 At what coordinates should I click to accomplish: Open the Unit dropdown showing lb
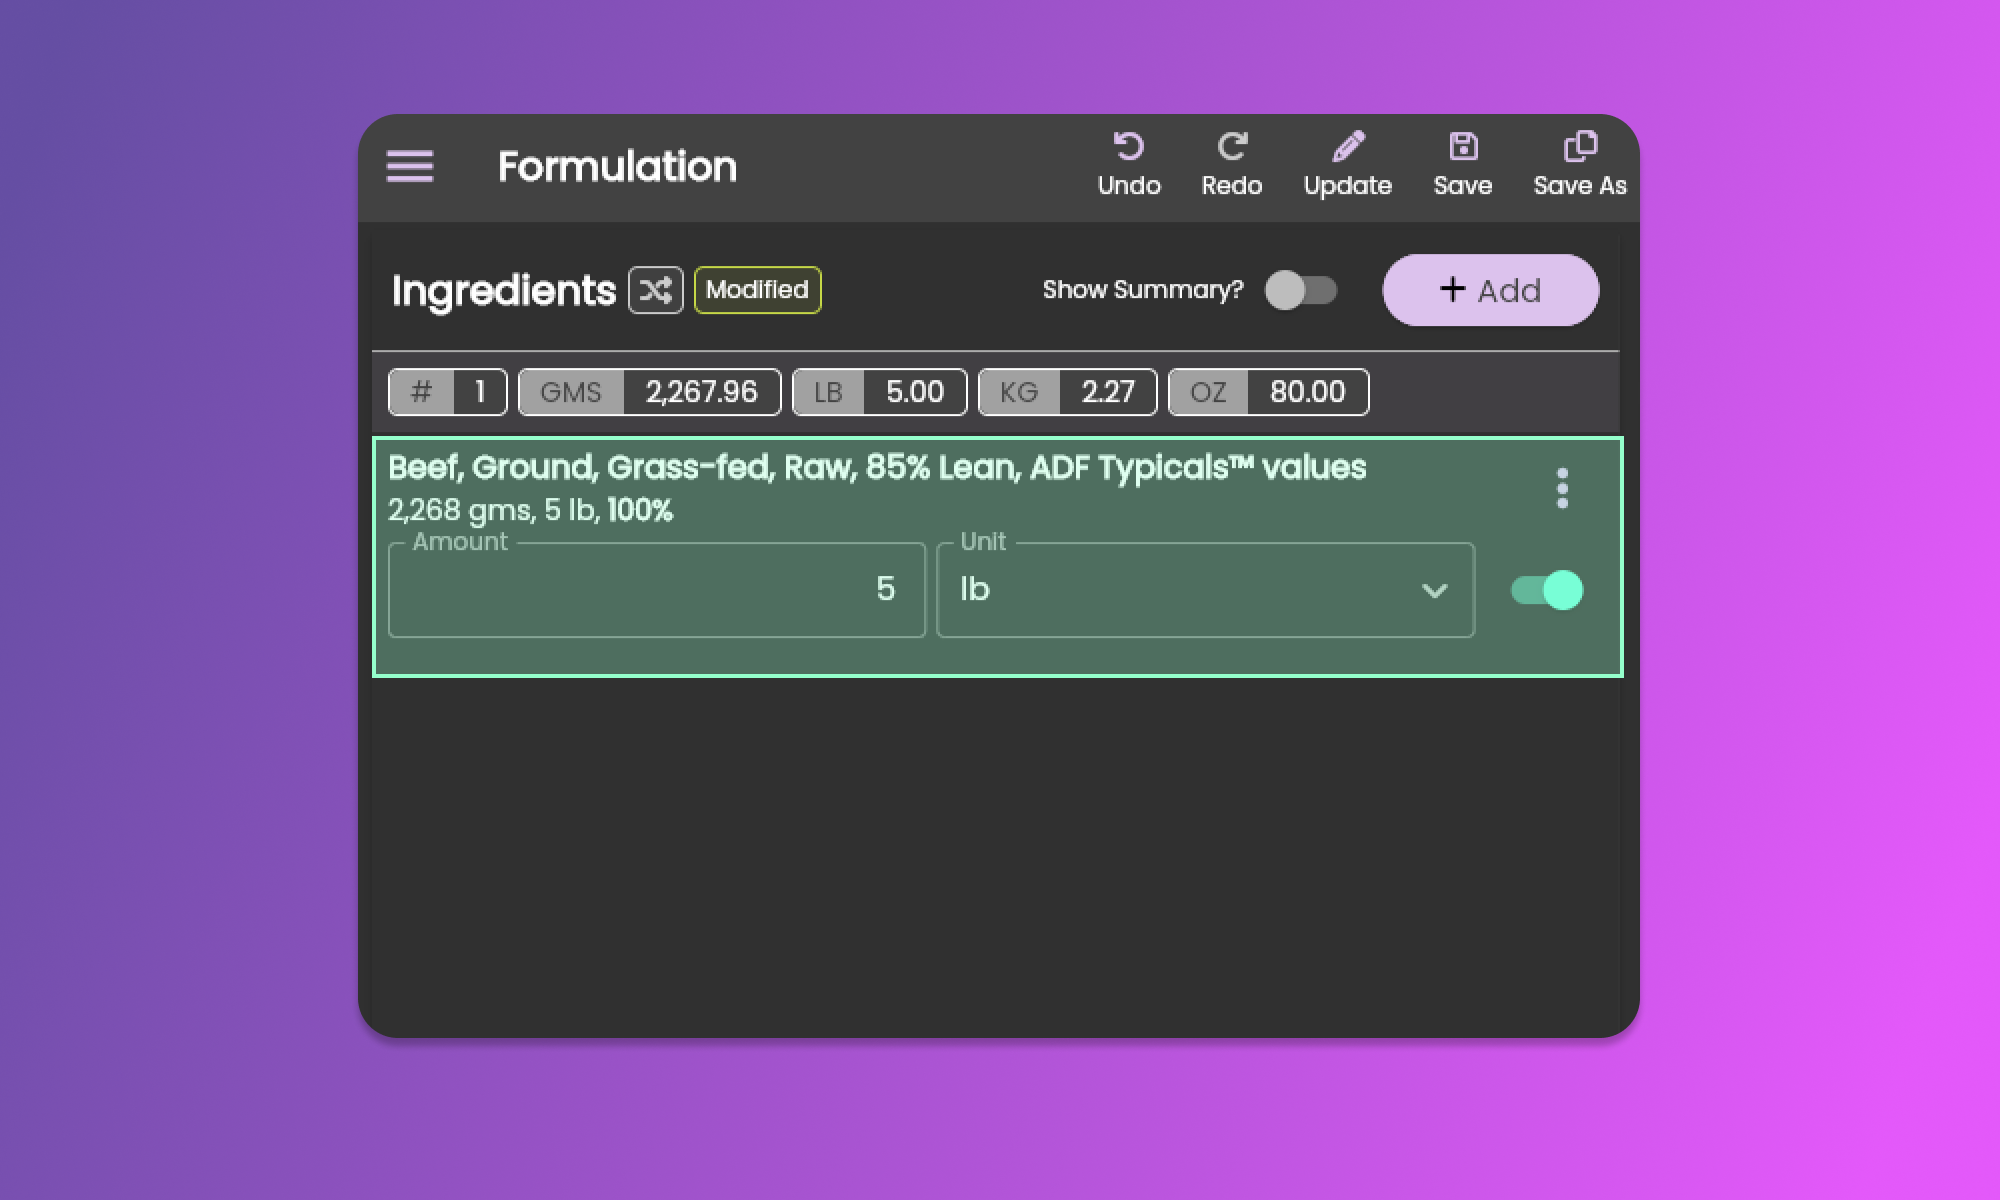[x=1180, y=590]
